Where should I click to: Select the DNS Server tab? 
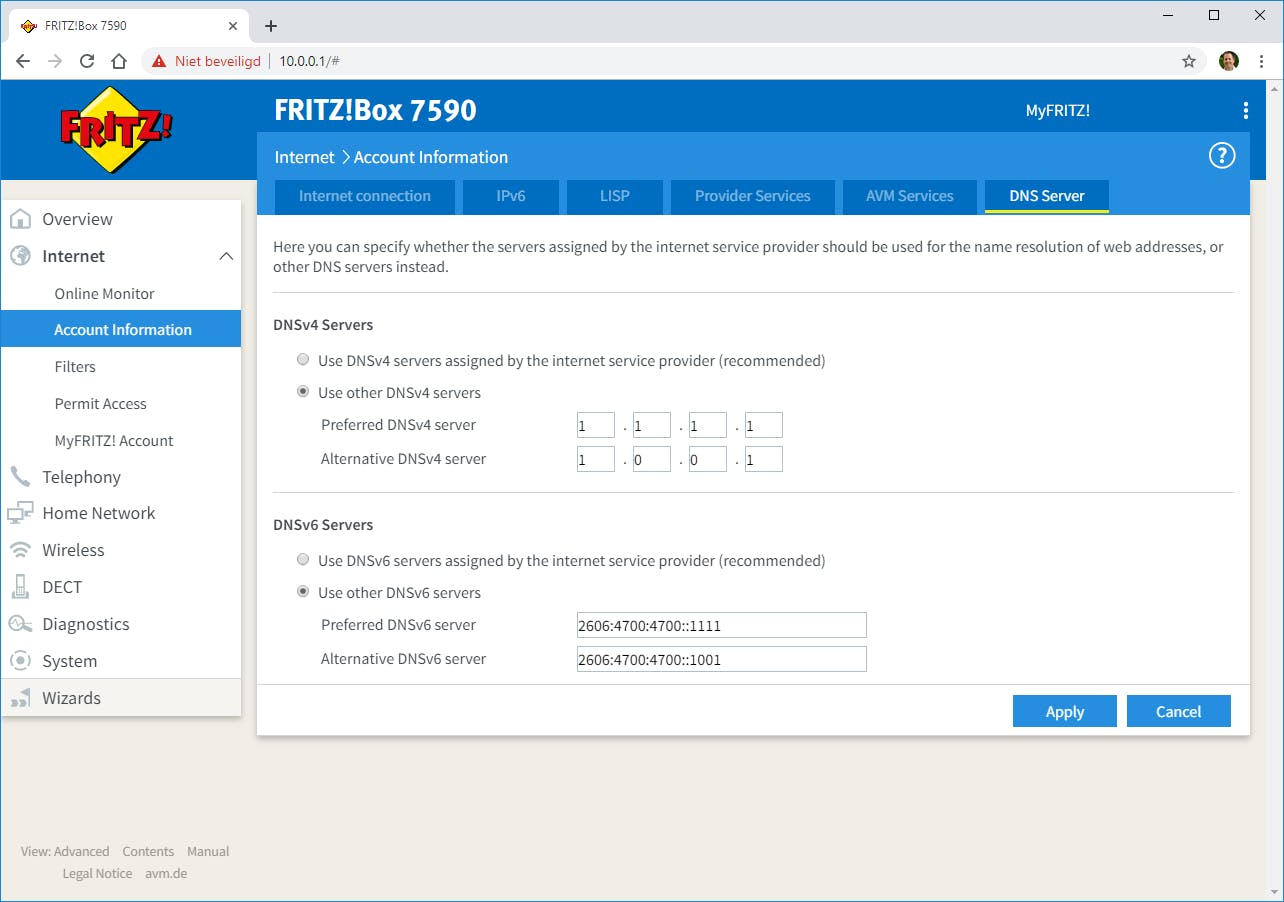pos(1046,196)
